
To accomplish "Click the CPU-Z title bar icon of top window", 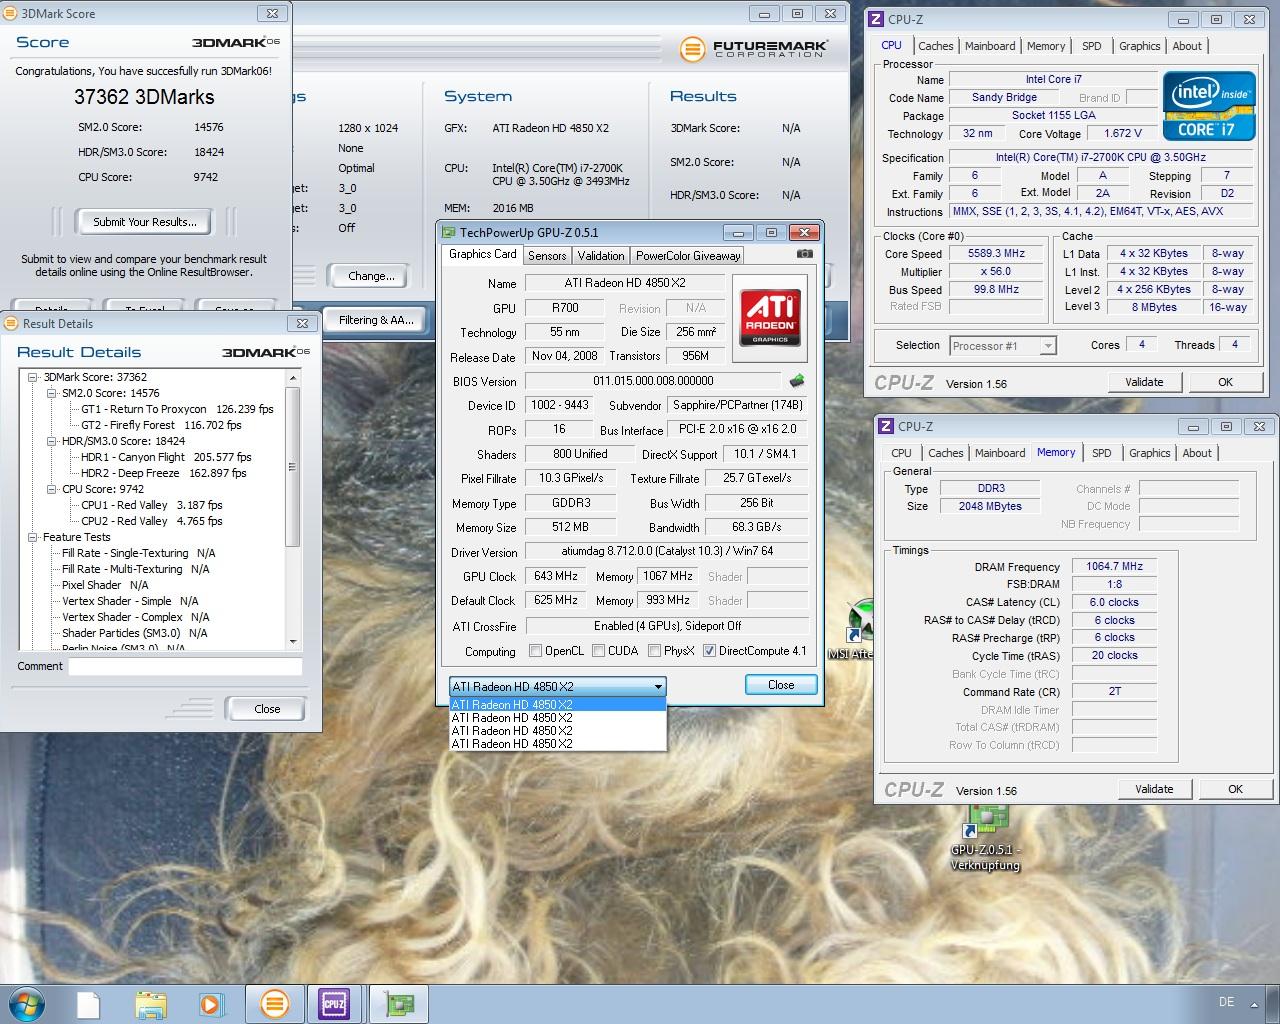I will (876, 19).
